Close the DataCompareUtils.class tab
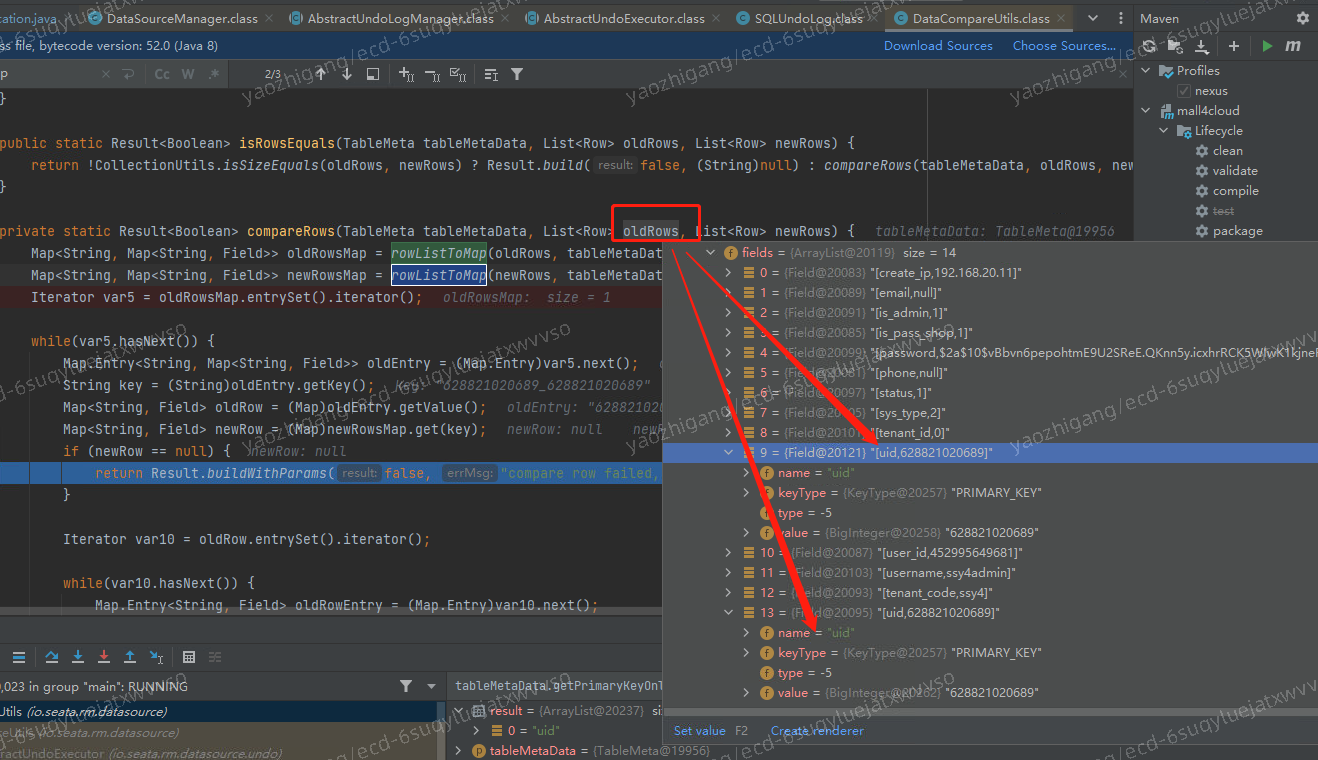 pos(1061,18)
